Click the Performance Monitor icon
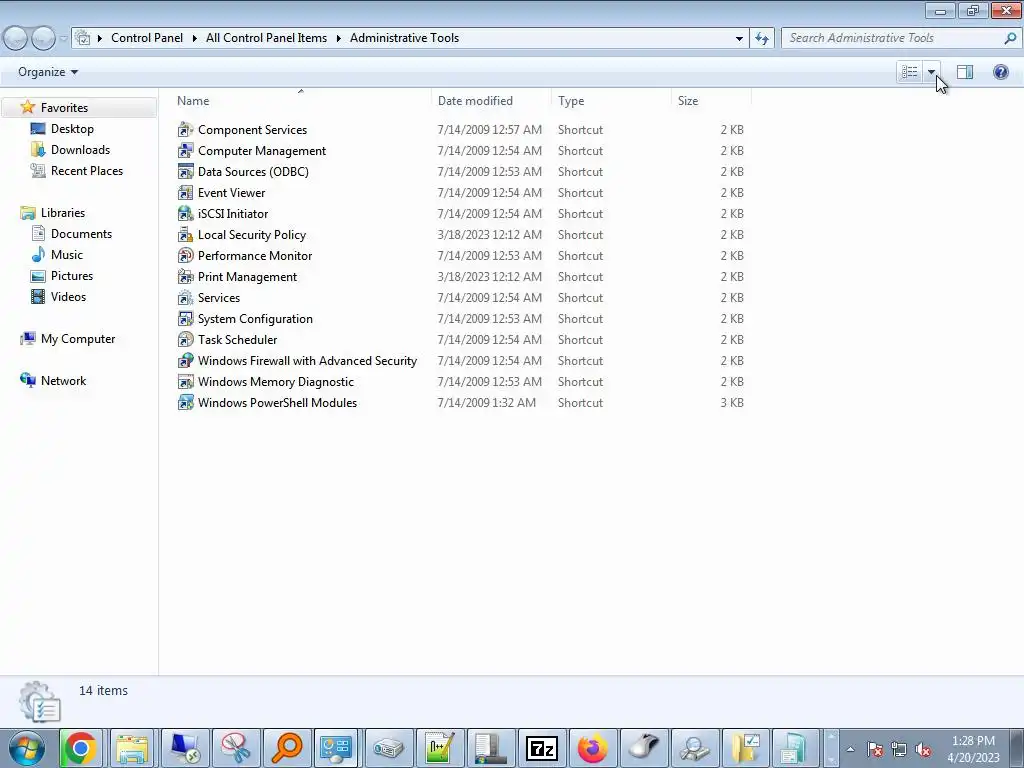 tap(185, 255)
